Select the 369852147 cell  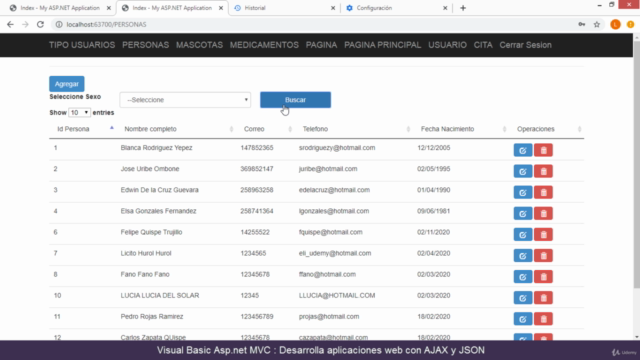coord(257,169)
